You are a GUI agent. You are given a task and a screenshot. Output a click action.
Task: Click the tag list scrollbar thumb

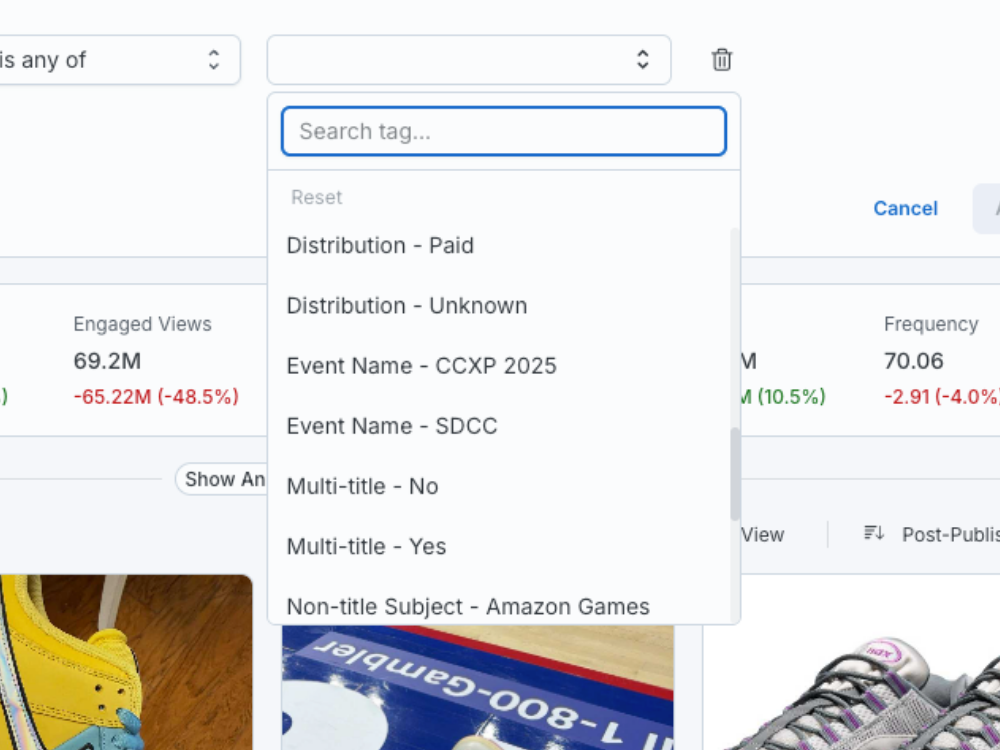tap(735, 473)
